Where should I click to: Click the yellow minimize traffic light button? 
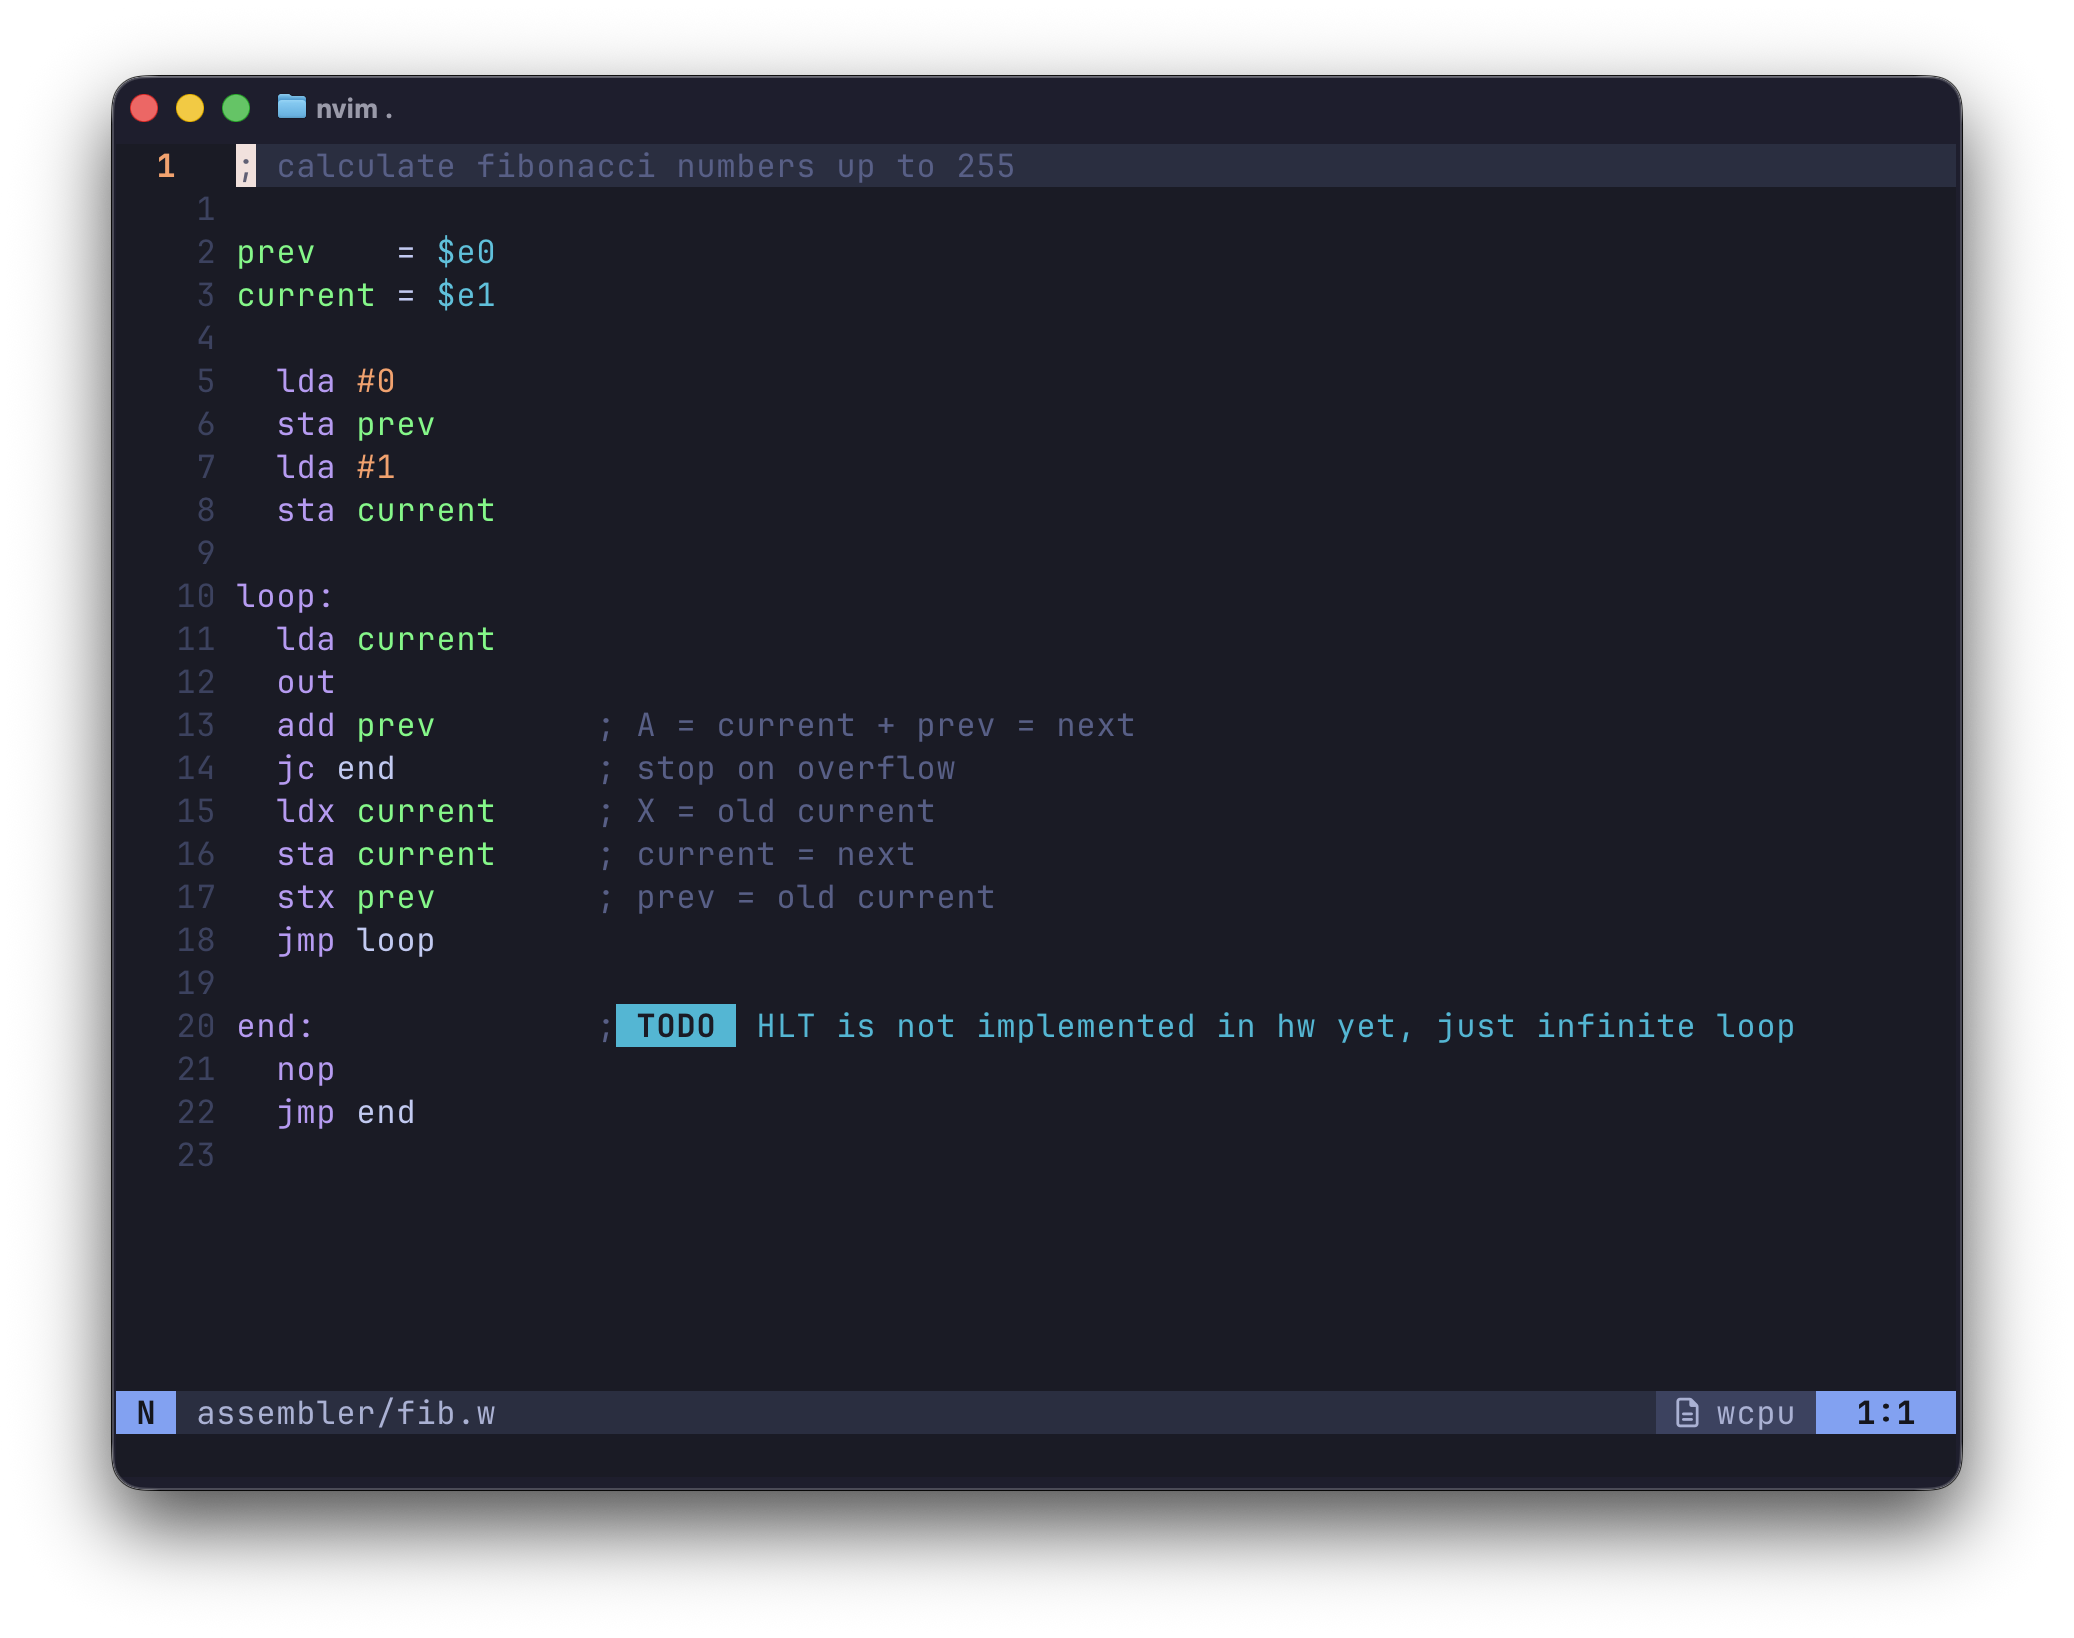tap(190, 107)
